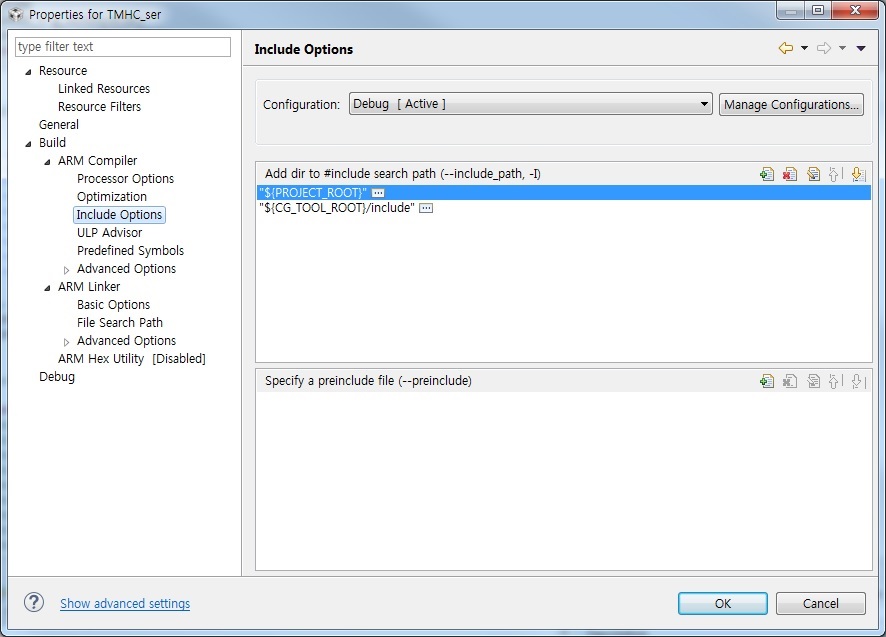This screenshot has height=637, width=886.
Task: Open Processor Options page
Action: click(125, 179)
